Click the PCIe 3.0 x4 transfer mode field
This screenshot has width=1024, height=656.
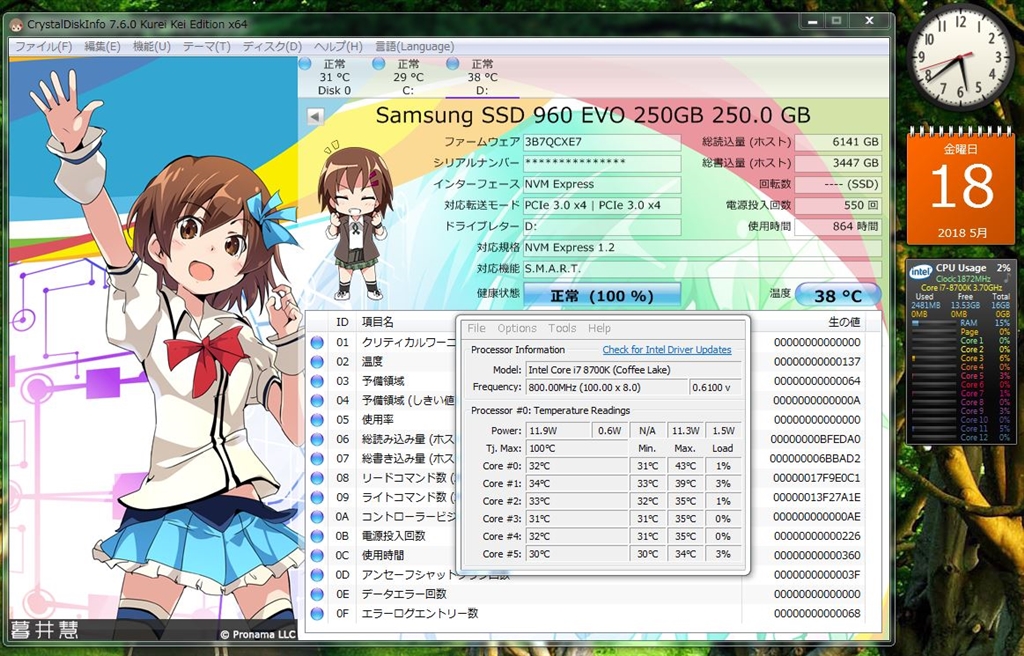click(x=601, y=205)
